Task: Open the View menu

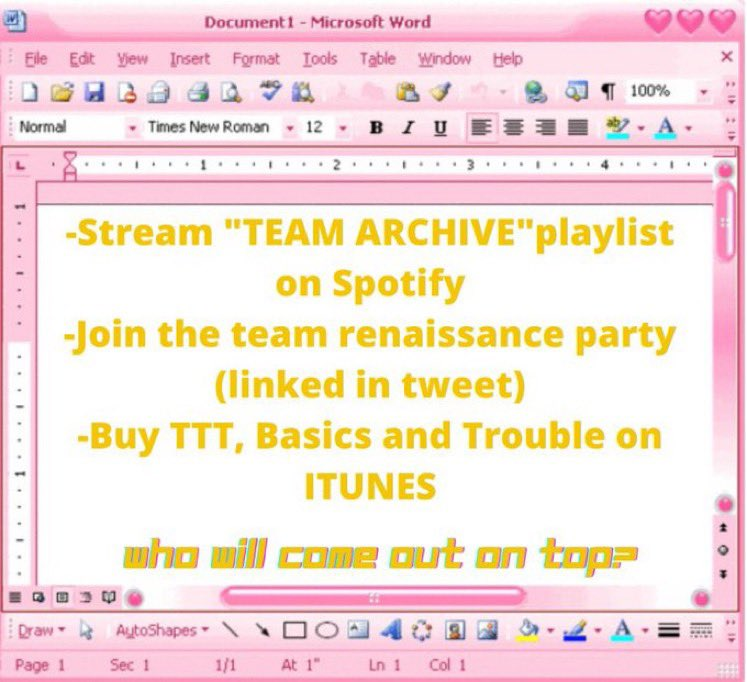Action: [132, 59]
